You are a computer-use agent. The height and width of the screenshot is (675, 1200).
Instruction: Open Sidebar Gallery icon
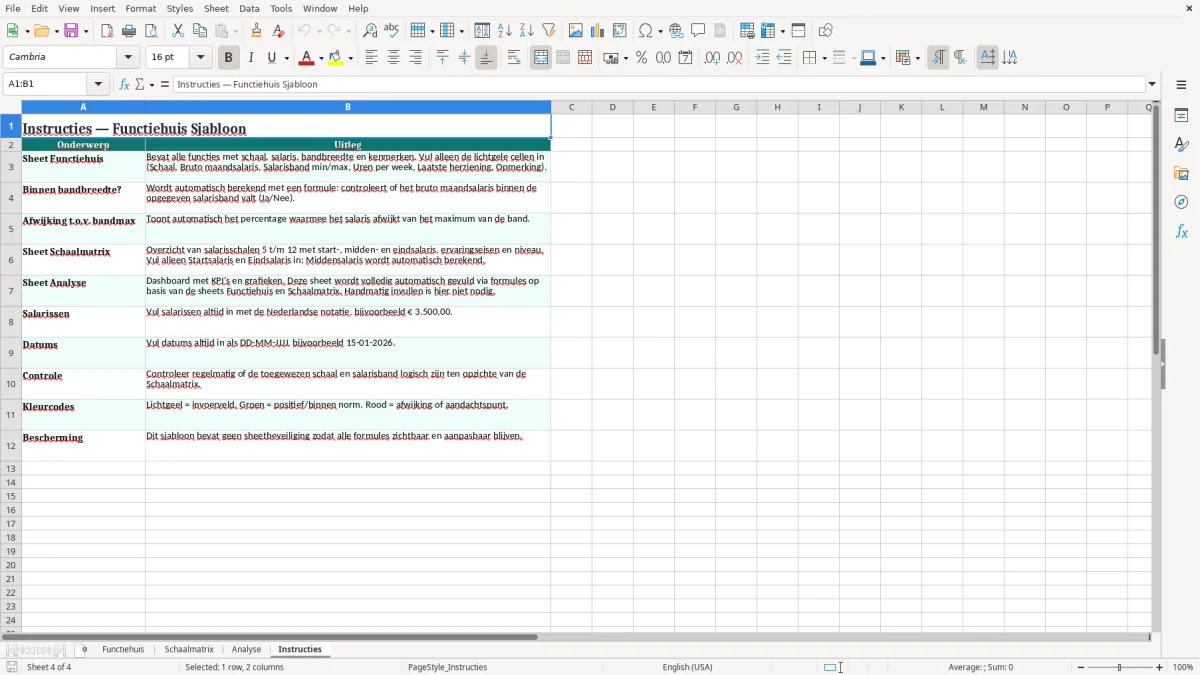click(1181, 174)
